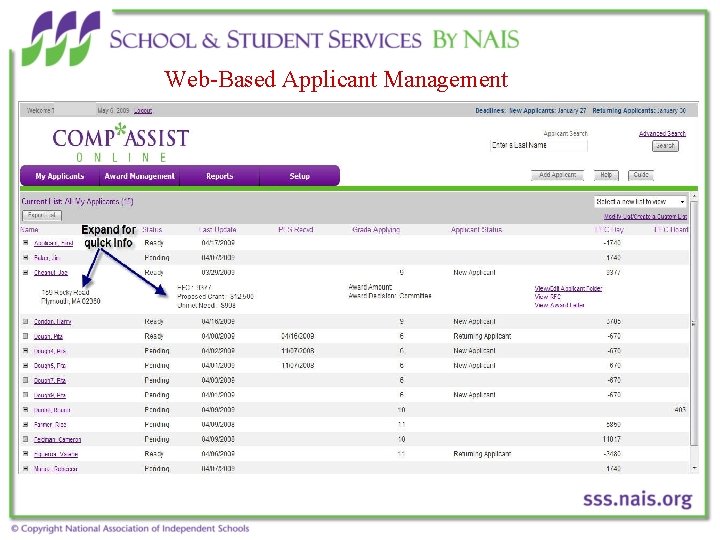Expand the Condon, Larry row
Screen dimensions: 720x540
click(26, 321)
